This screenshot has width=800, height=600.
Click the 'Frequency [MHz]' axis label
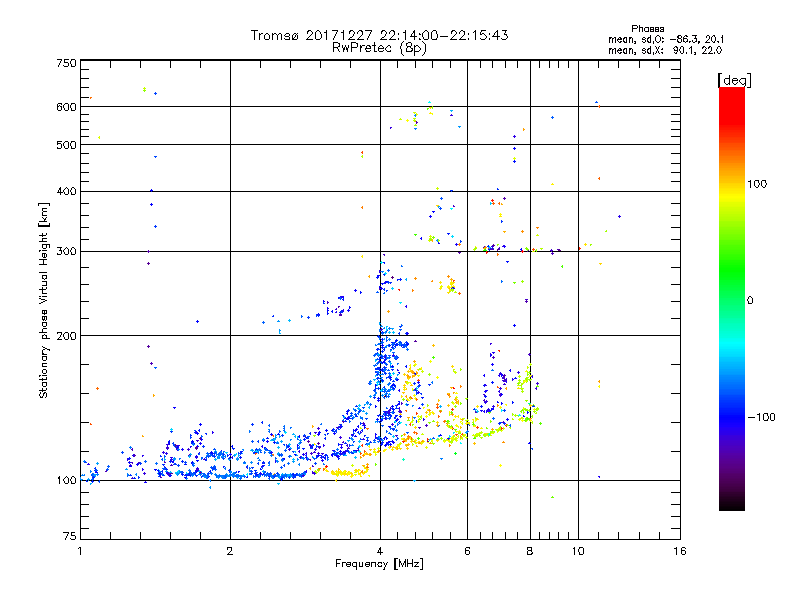click(x=379, y=564)
